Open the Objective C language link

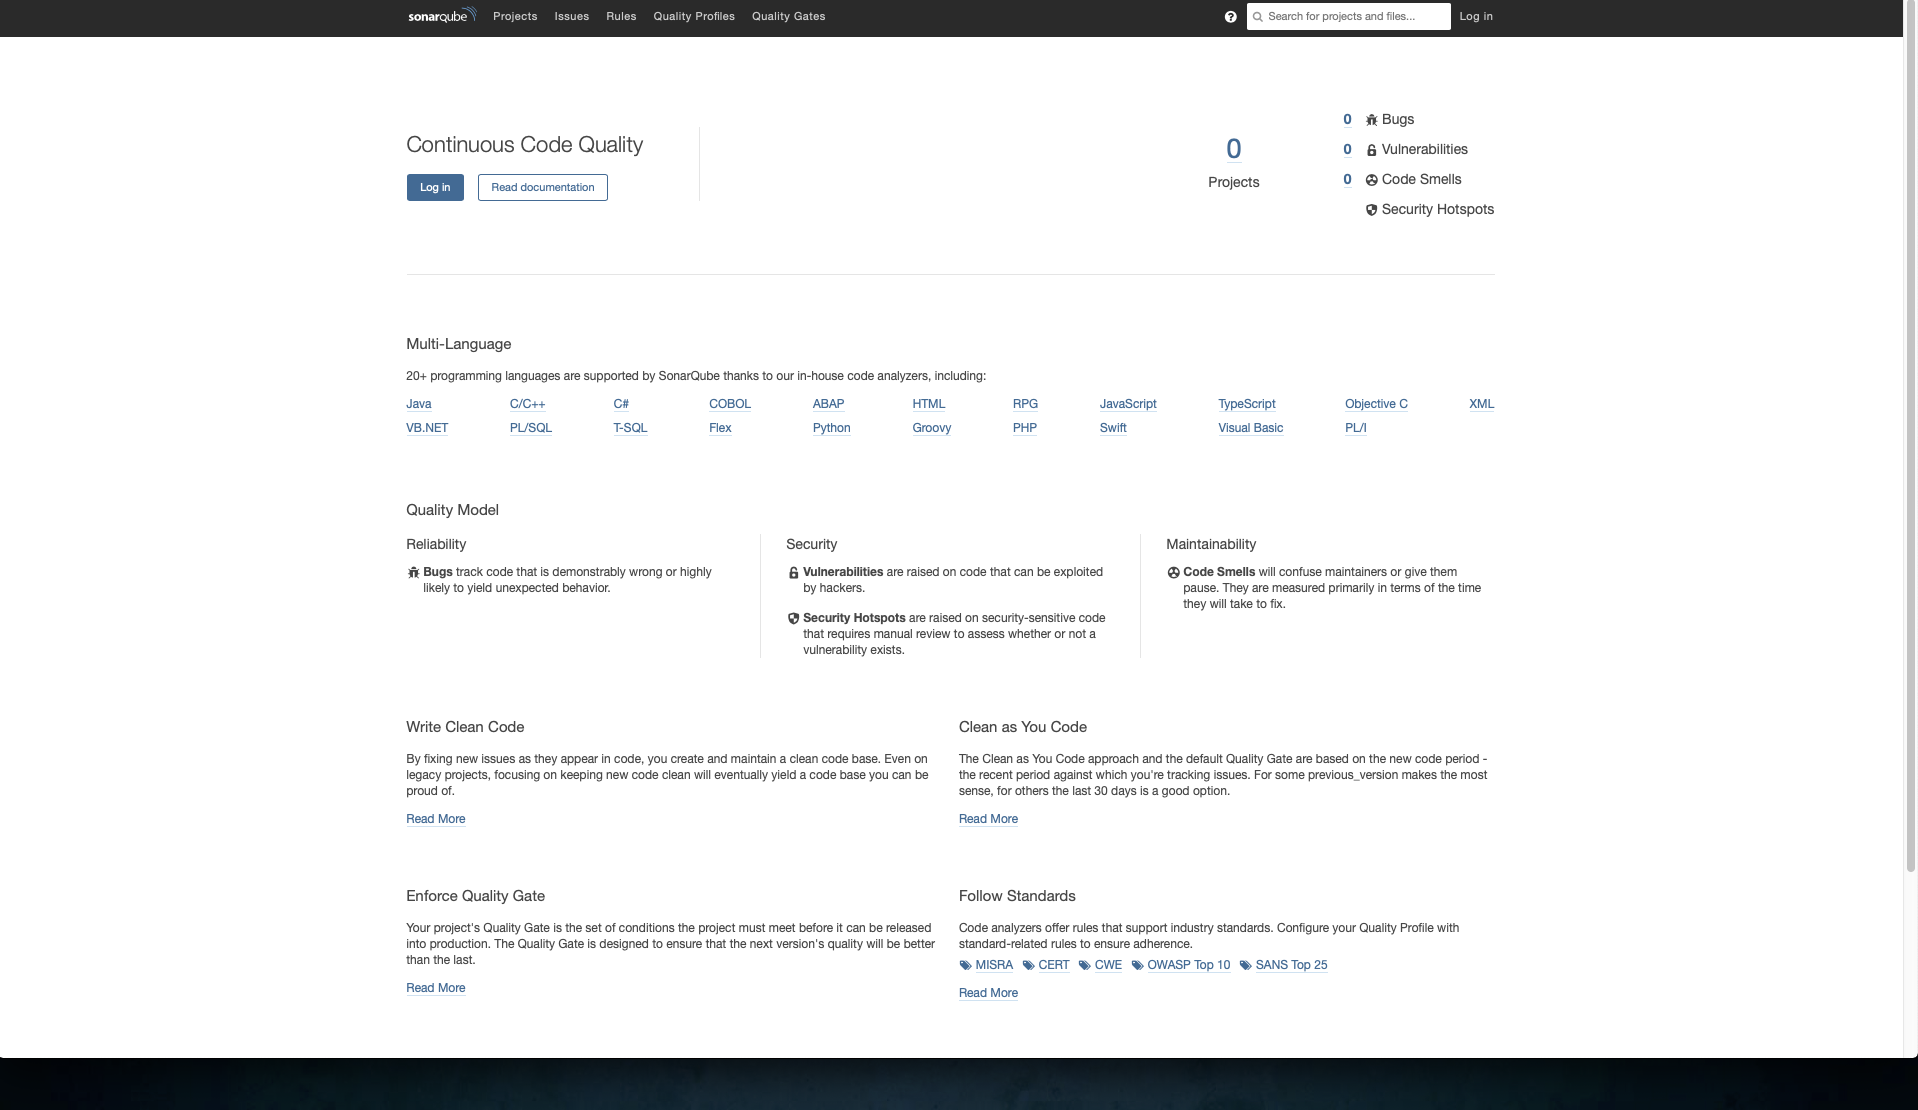[x=1376, y=404]
